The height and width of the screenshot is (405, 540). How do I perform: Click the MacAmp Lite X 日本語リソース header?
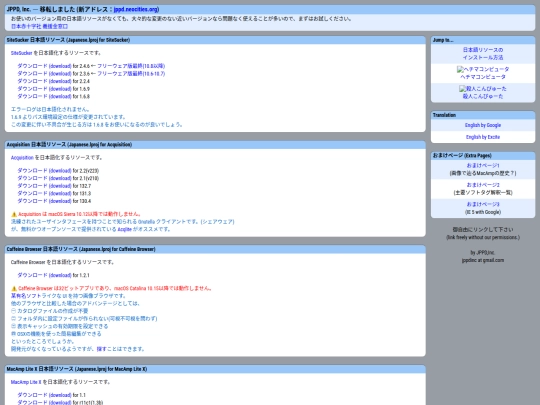coord(215,369)
